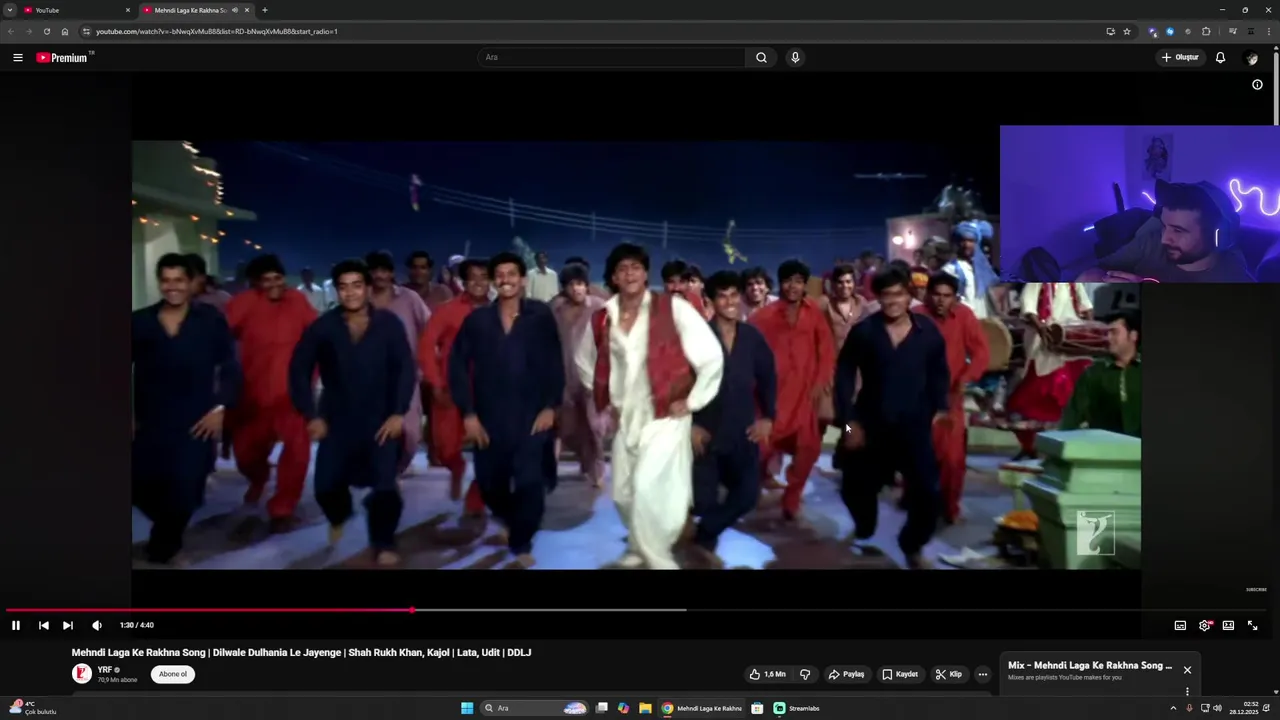
Task: Bookmark this page with star
Action: coord(1127,31)
